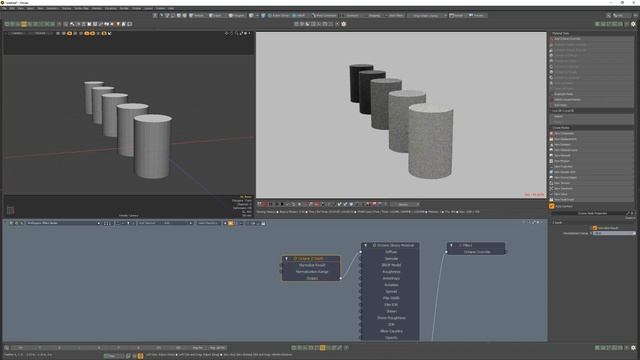
Task: Click the Action Center button
Action: tap(278, 16)
